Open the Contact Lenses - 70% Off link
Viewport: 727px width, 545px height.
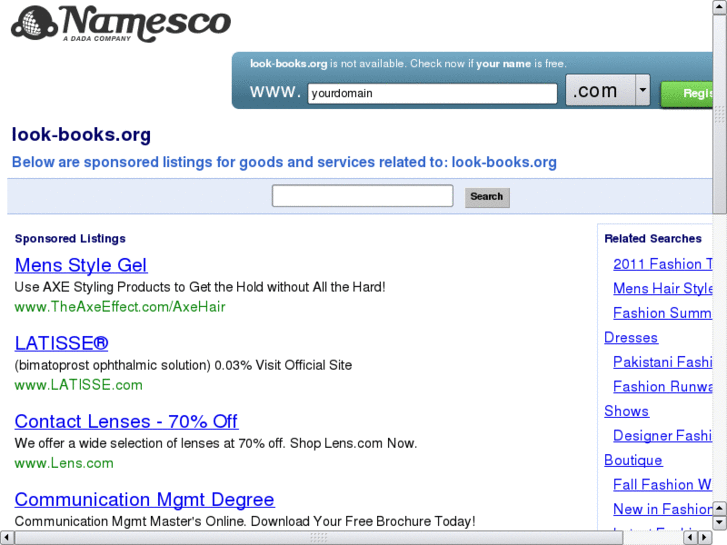point(126,421)
